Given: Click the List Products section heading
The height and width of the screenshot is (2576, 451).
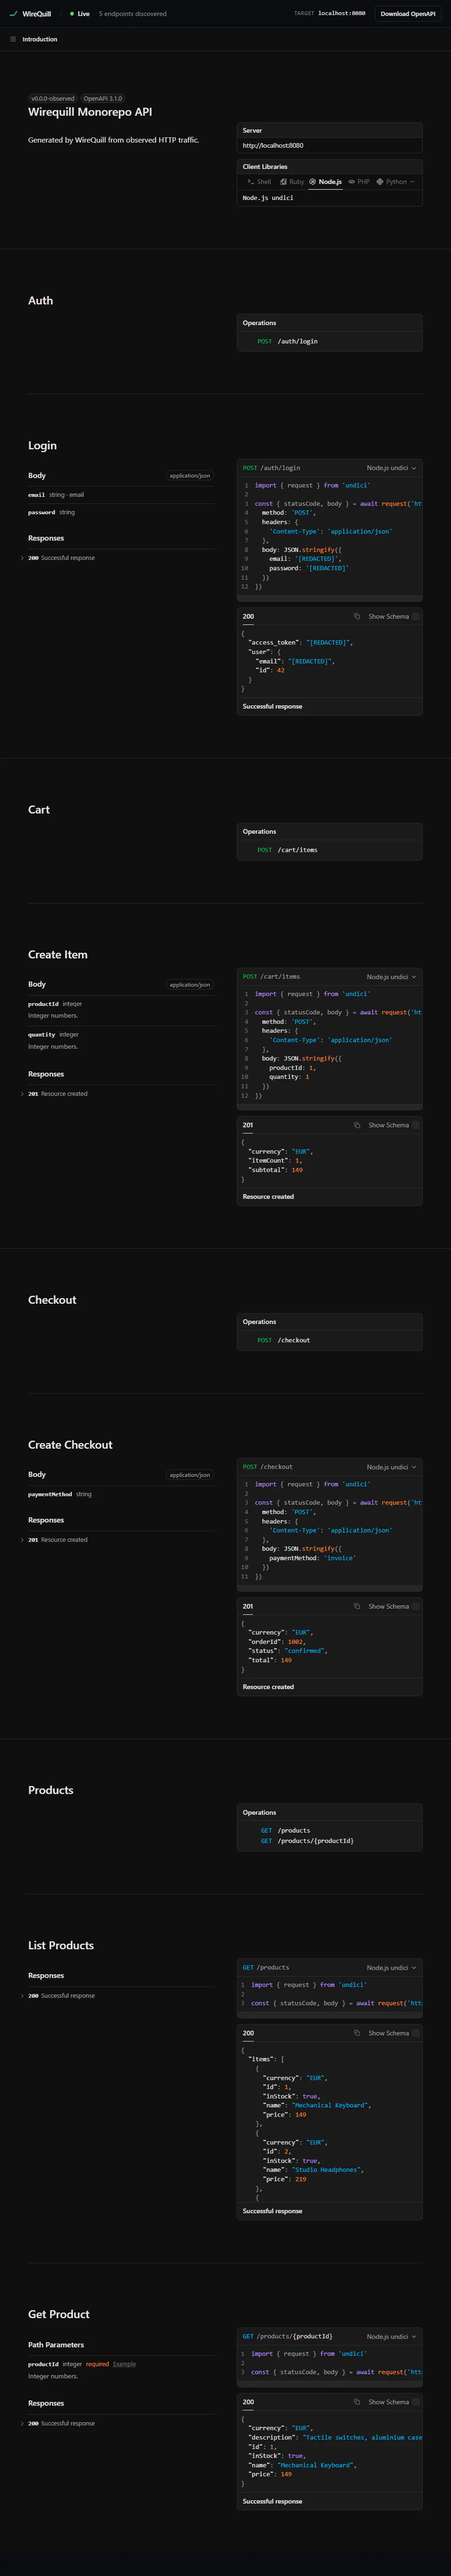Looking at the screenshot, I should pyautogui.click(x=61, y=1946).
